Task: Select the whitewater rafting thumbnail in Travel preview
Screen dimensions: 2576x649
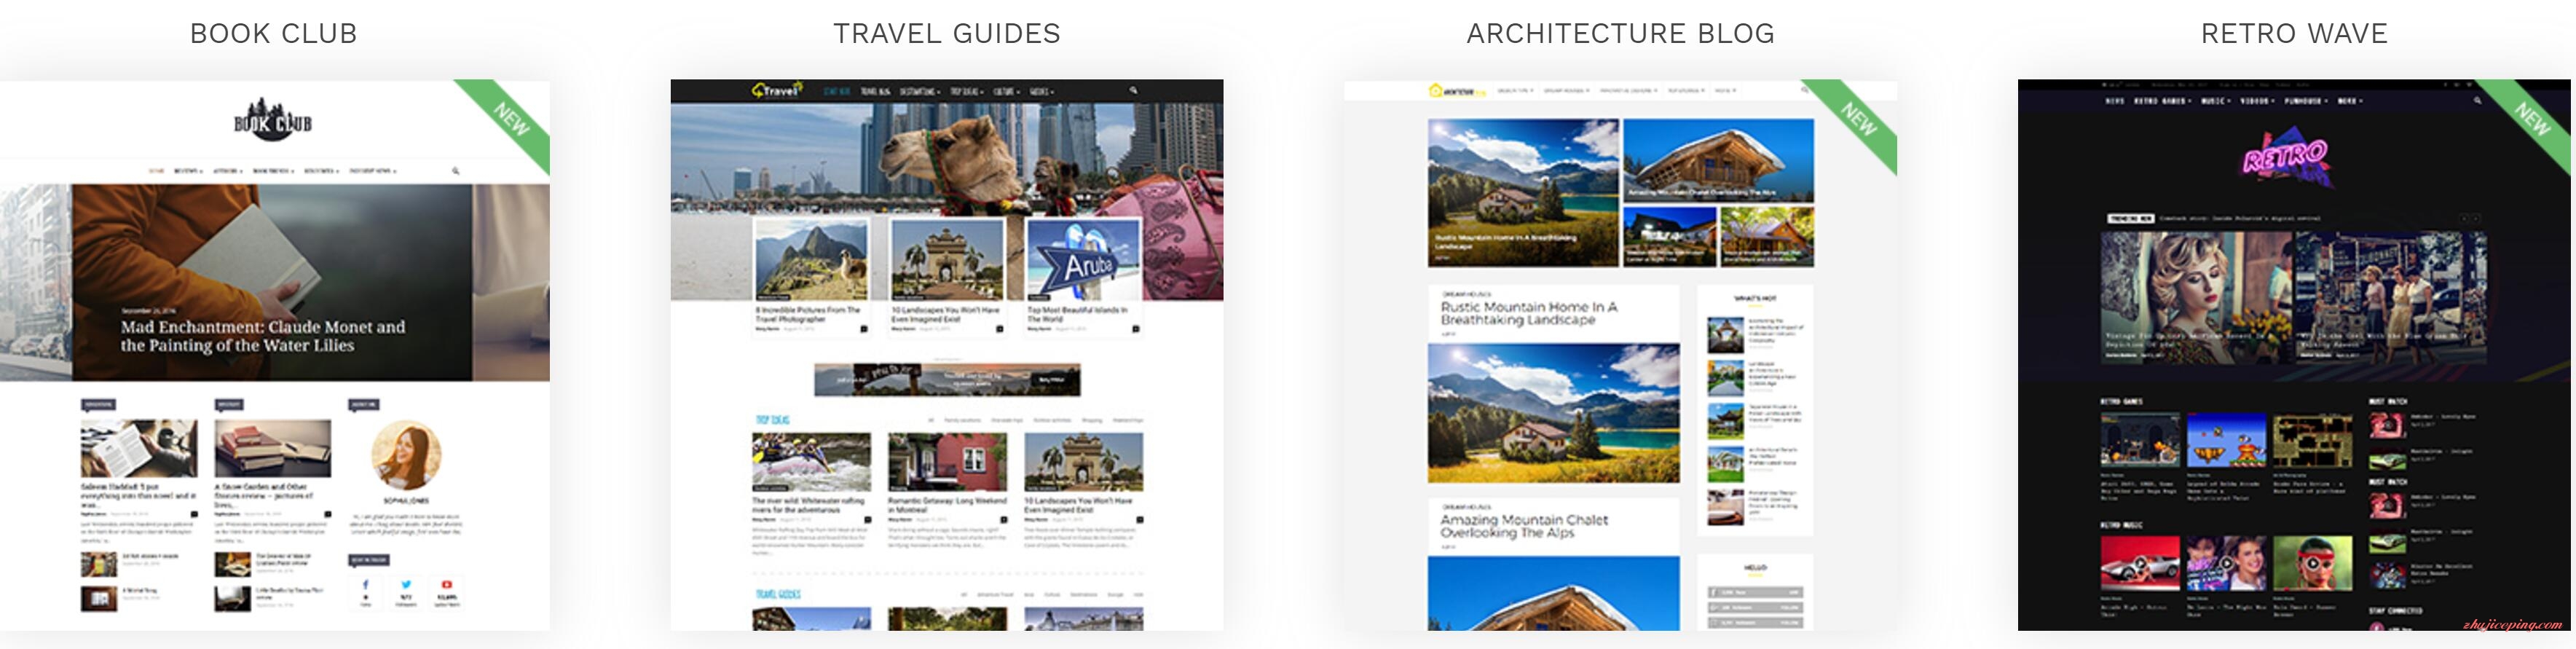Action: tap(811, 462)
